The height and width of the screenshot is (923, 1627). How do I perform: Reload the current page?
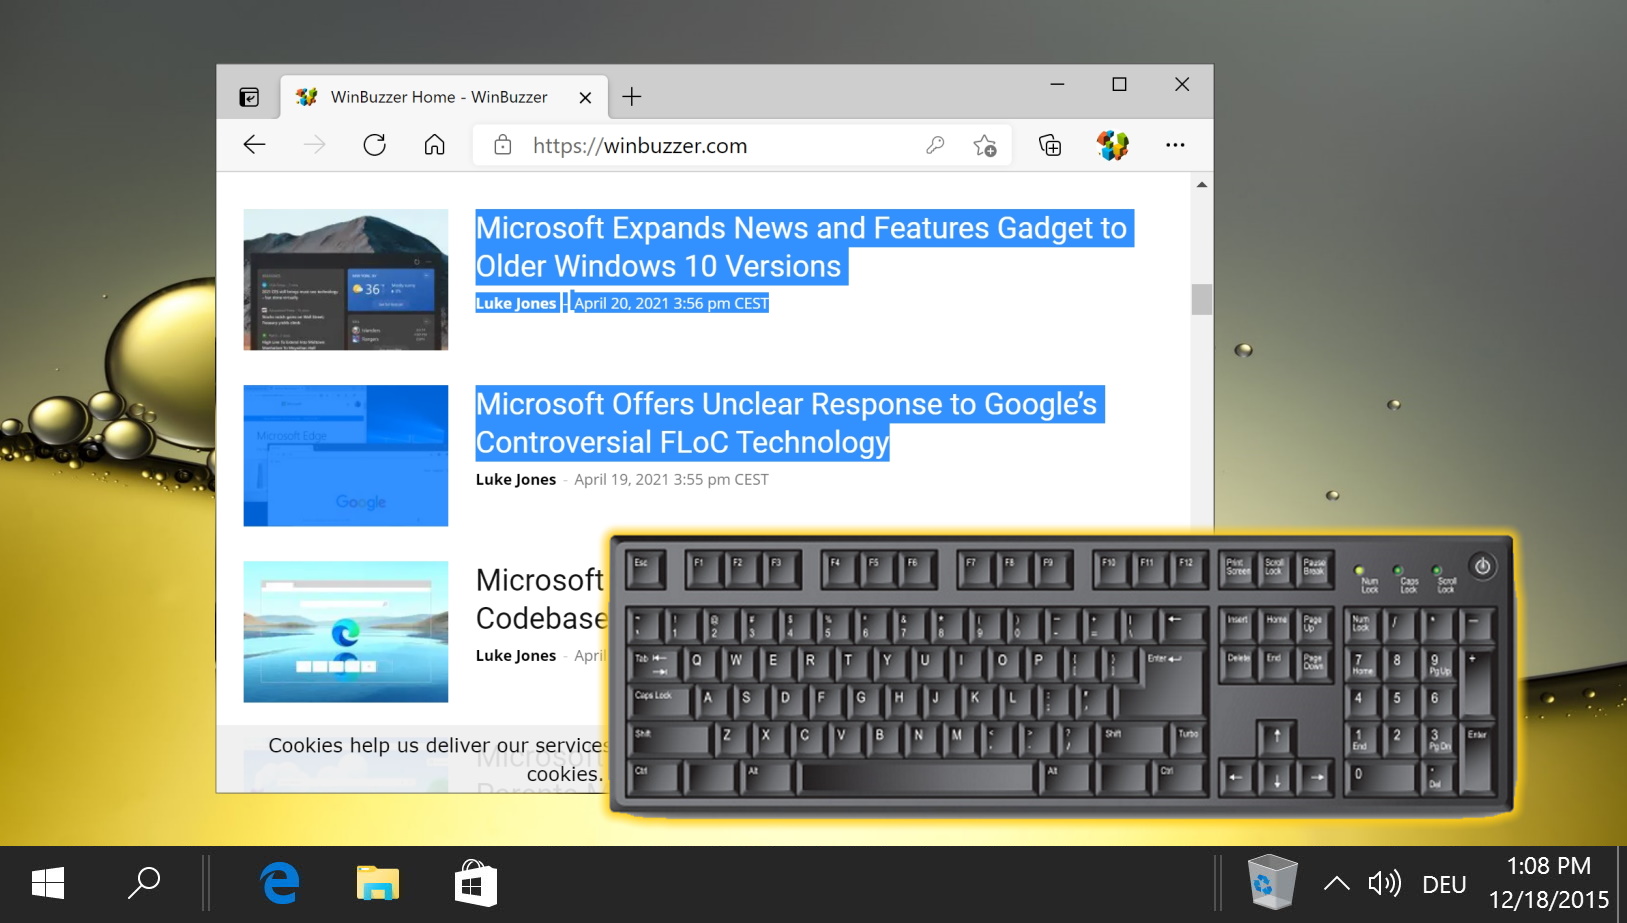click(x=374, y=145)
